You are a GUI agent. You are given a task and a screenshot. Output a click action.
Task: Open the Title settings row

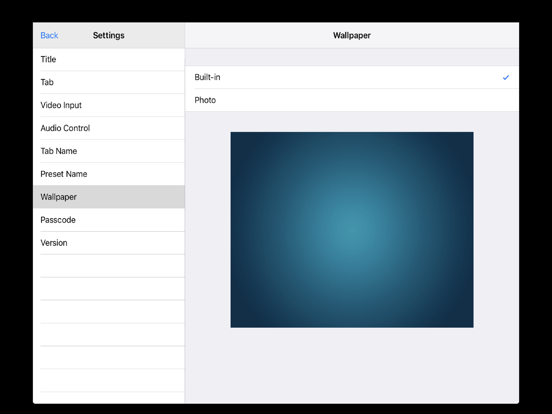(109, 59)
